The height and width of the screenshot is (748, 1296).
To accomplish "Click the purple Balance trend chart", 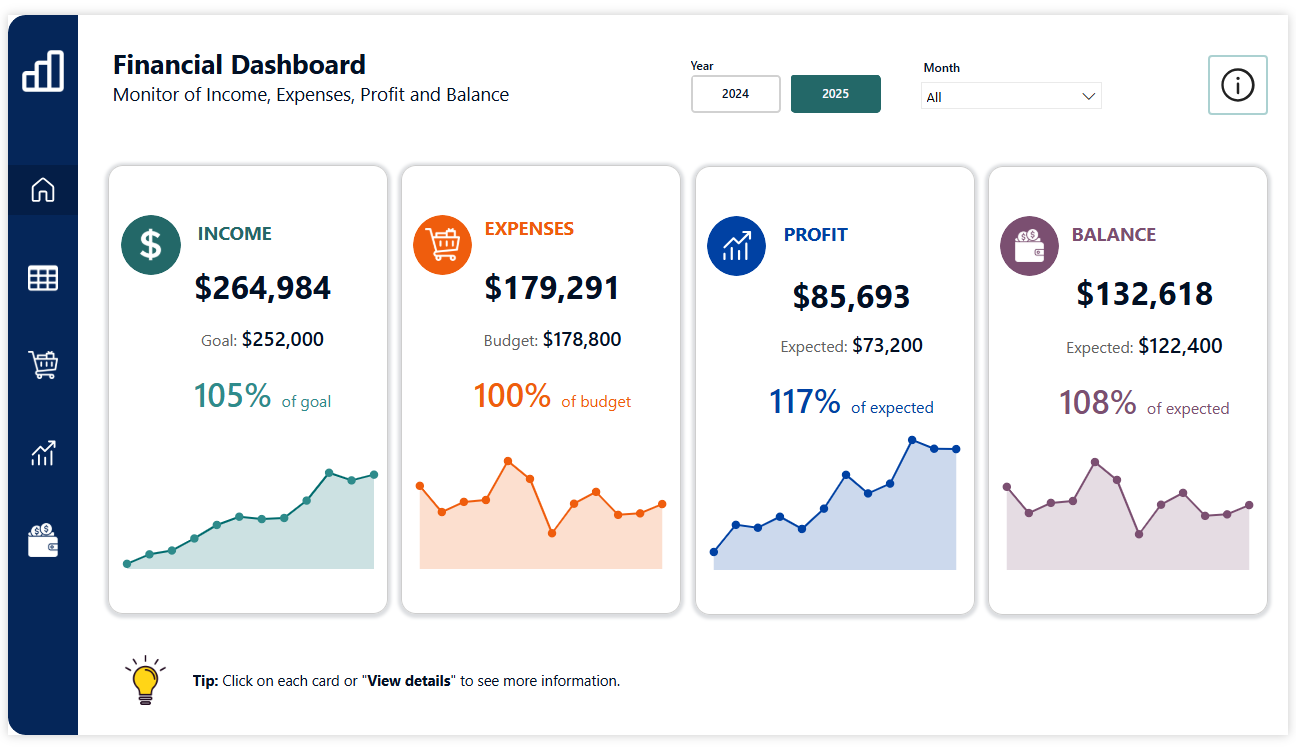I will 1128,515.
